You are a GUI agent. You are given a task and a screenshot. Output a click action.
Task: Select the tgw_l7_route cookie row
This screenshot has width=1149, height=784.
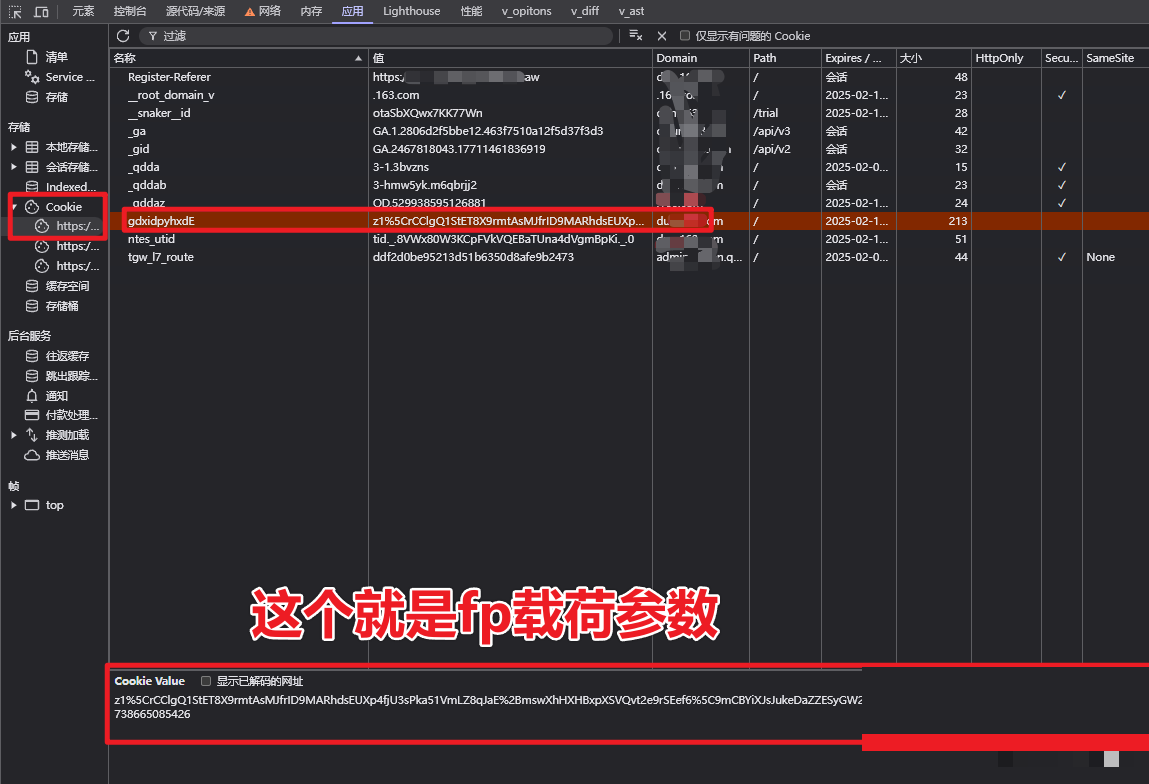161,257
